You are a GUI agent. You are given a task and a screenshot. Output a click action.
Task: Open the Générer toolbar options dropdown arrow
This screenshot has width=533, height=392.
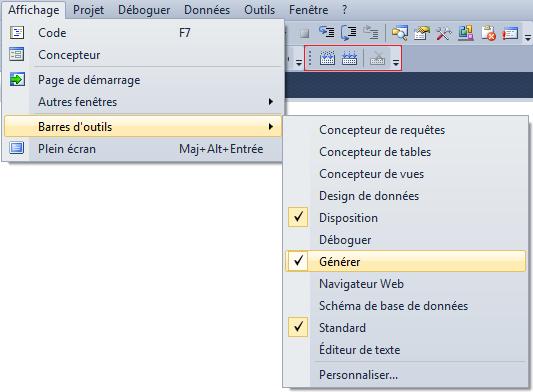(396, 62)
